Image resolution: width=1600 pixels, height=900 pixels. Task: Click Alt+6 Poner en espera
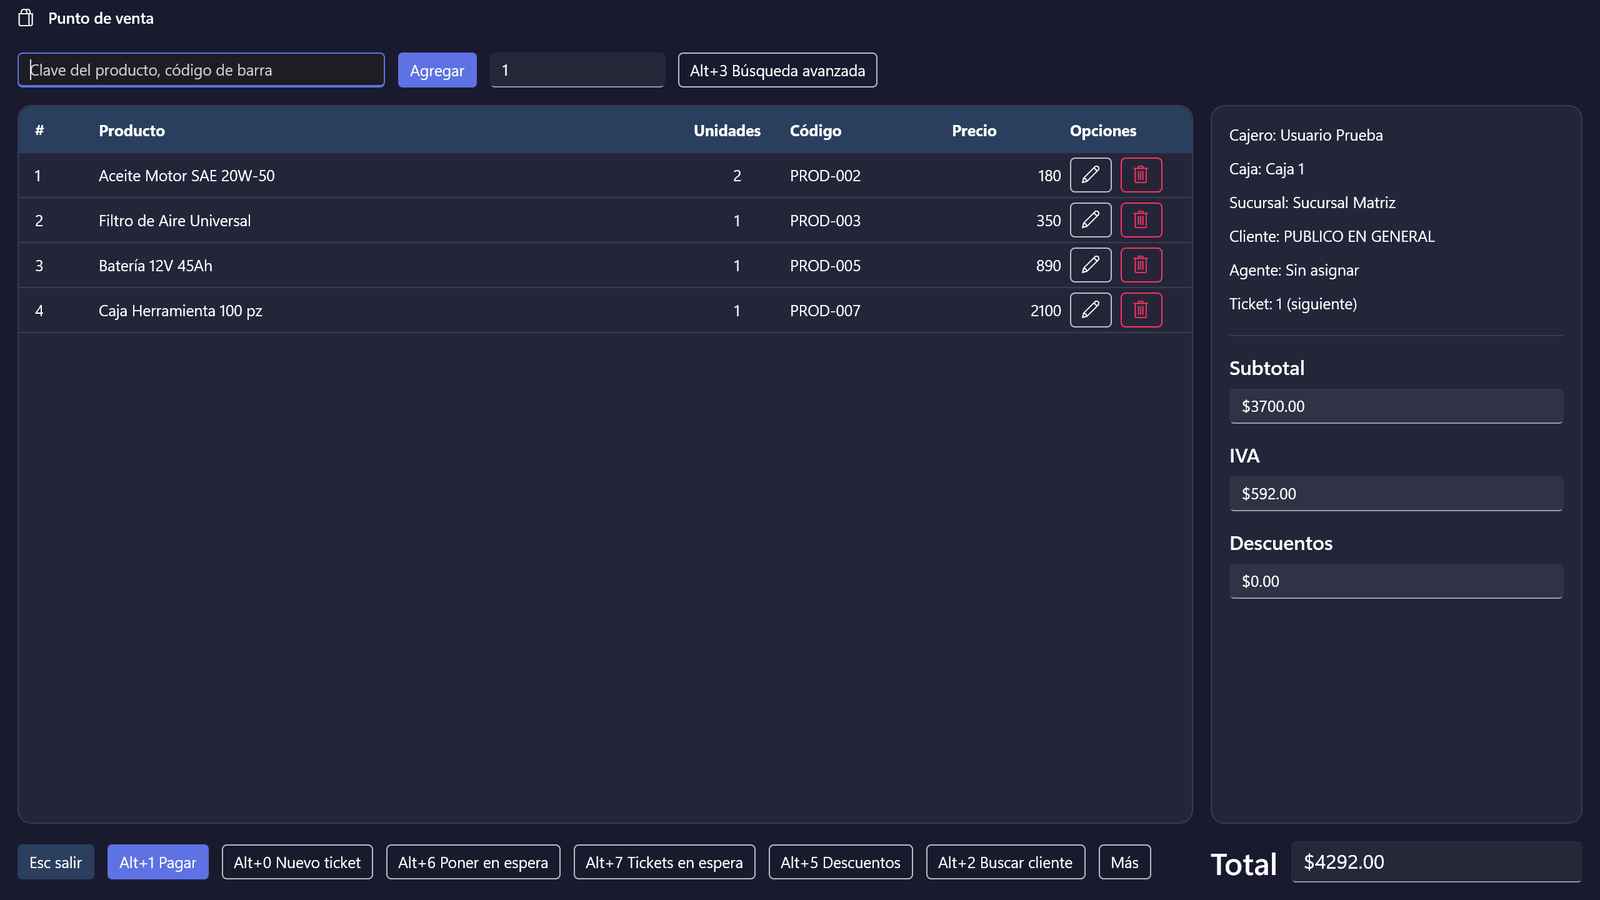pyautogui.click(x=473, y=862)
